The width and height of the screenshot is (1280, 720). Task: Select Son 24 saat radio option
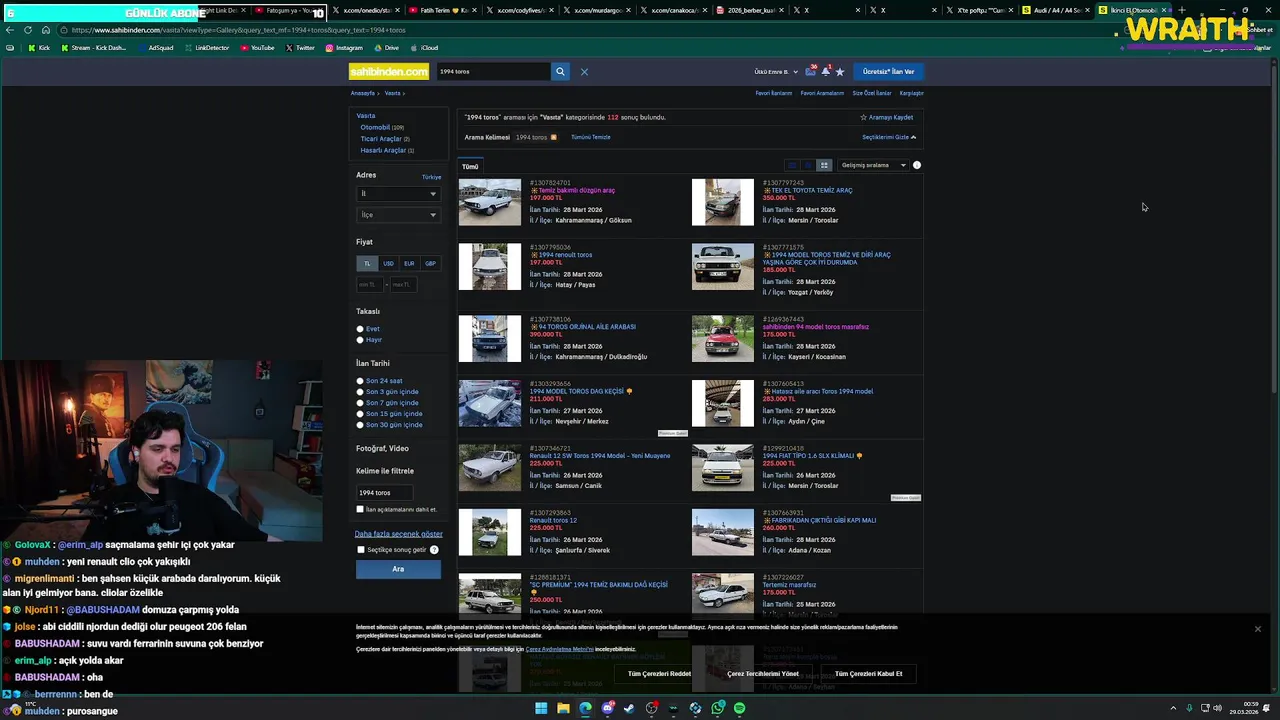(x=360, y=381)
